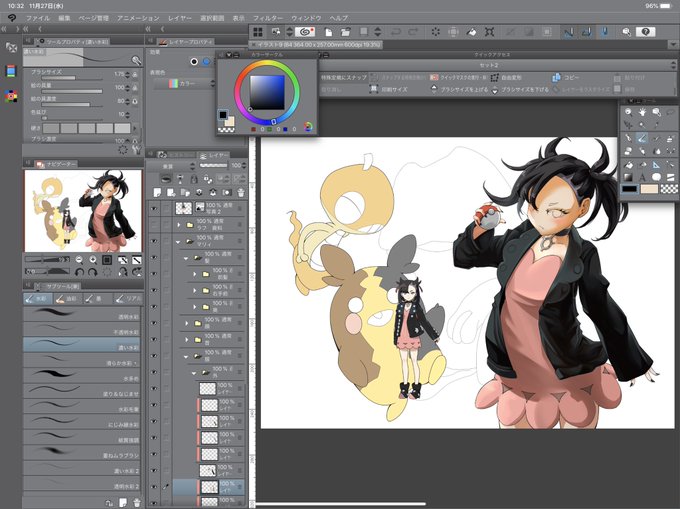Switch to the 油彩 sub tool tab

point(67,299)
